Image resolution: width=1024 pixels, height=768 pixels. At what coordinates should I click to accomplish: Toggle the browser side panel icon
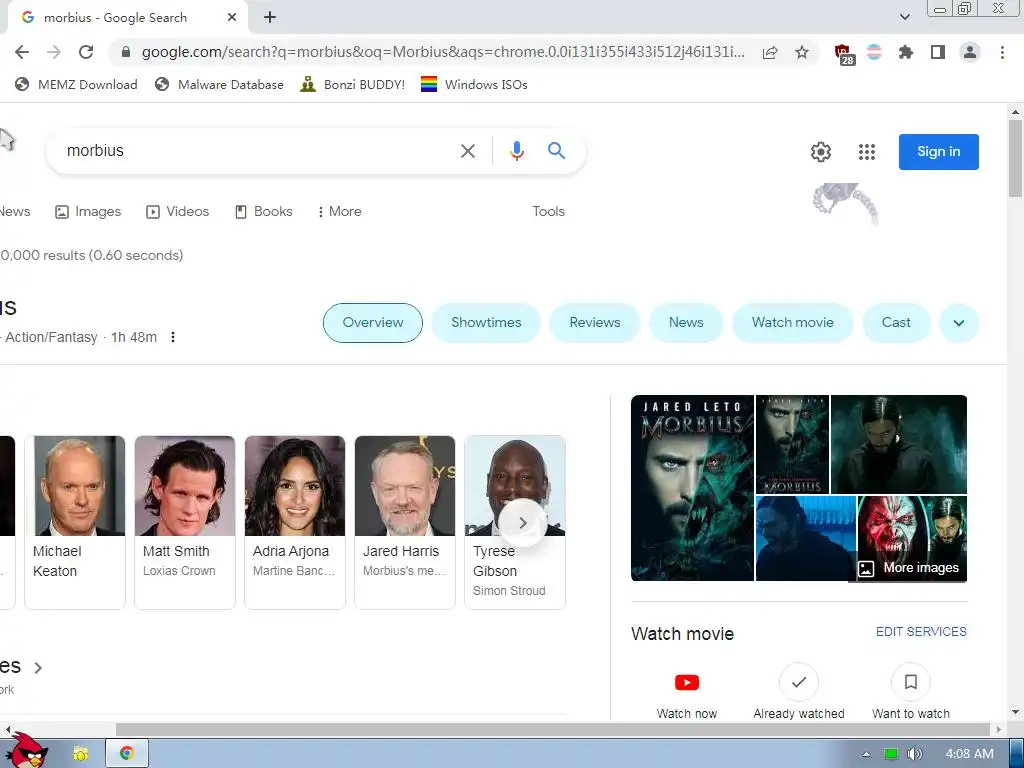938,52
